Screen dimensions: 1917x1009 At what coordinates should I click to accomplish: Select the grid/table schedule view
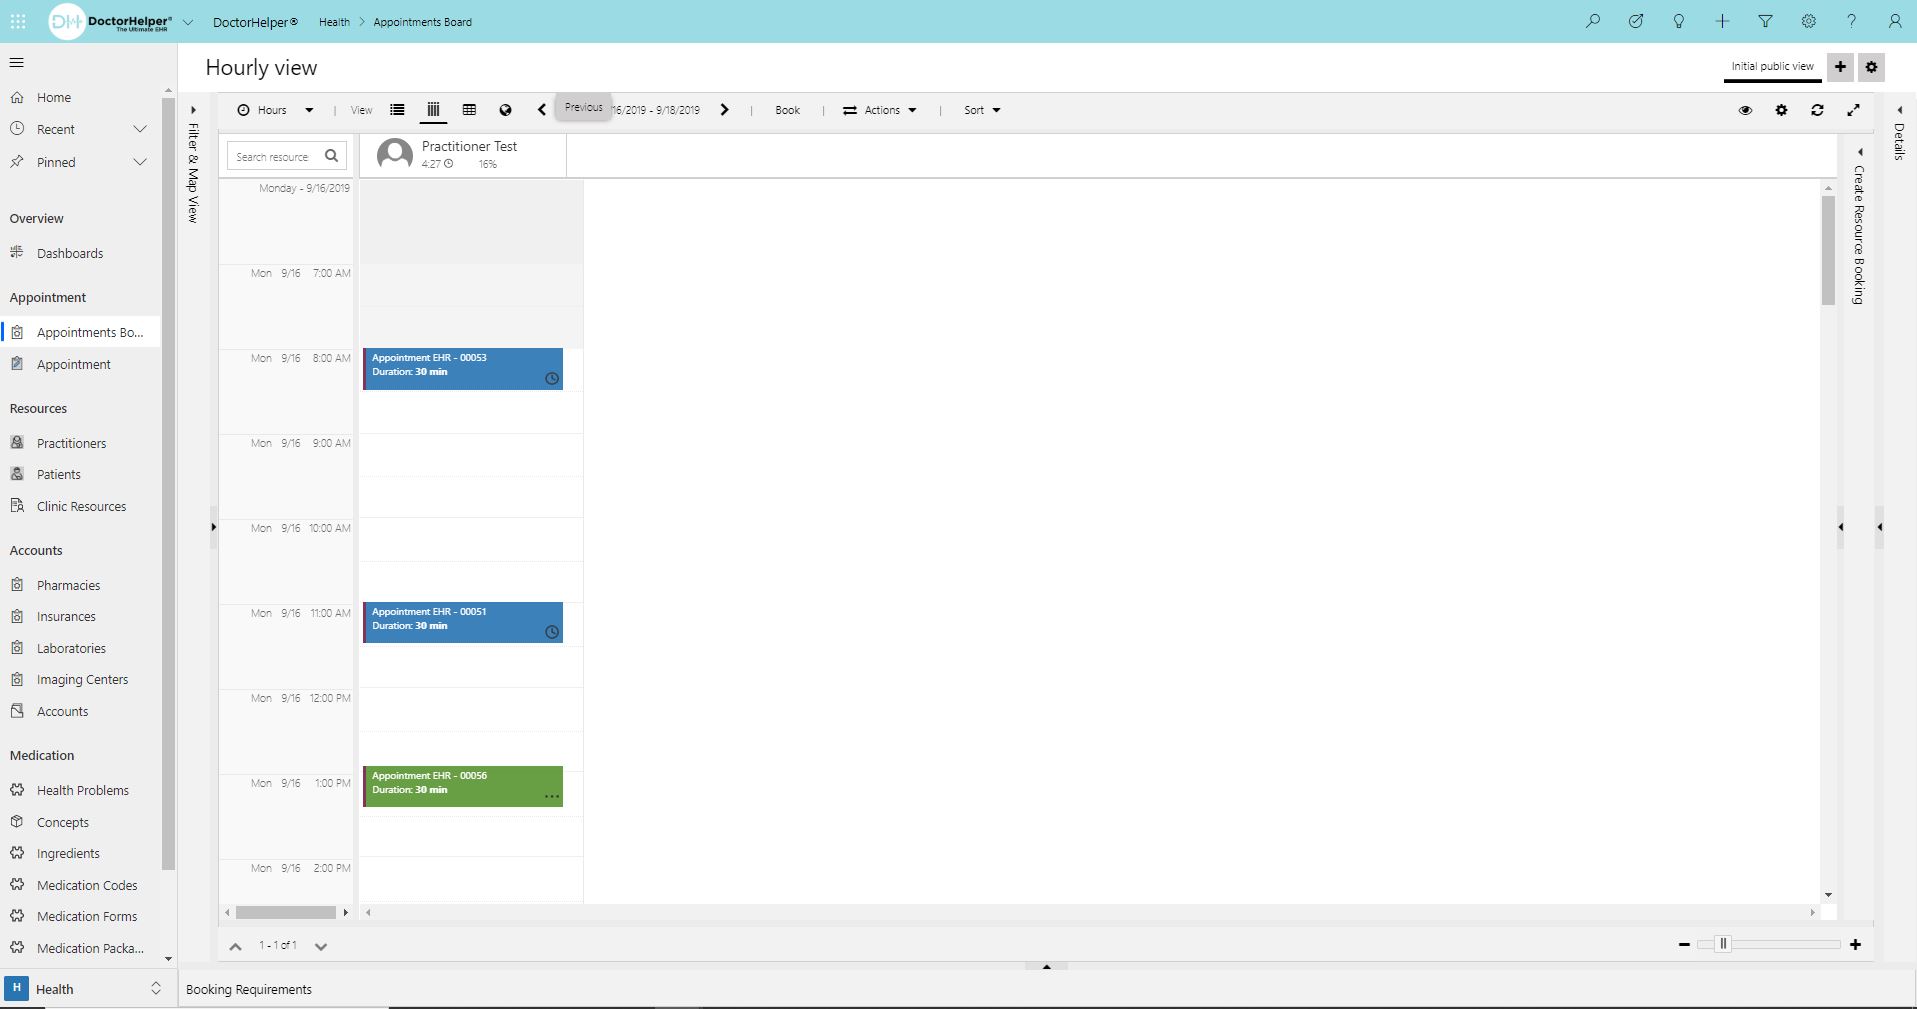469,110
